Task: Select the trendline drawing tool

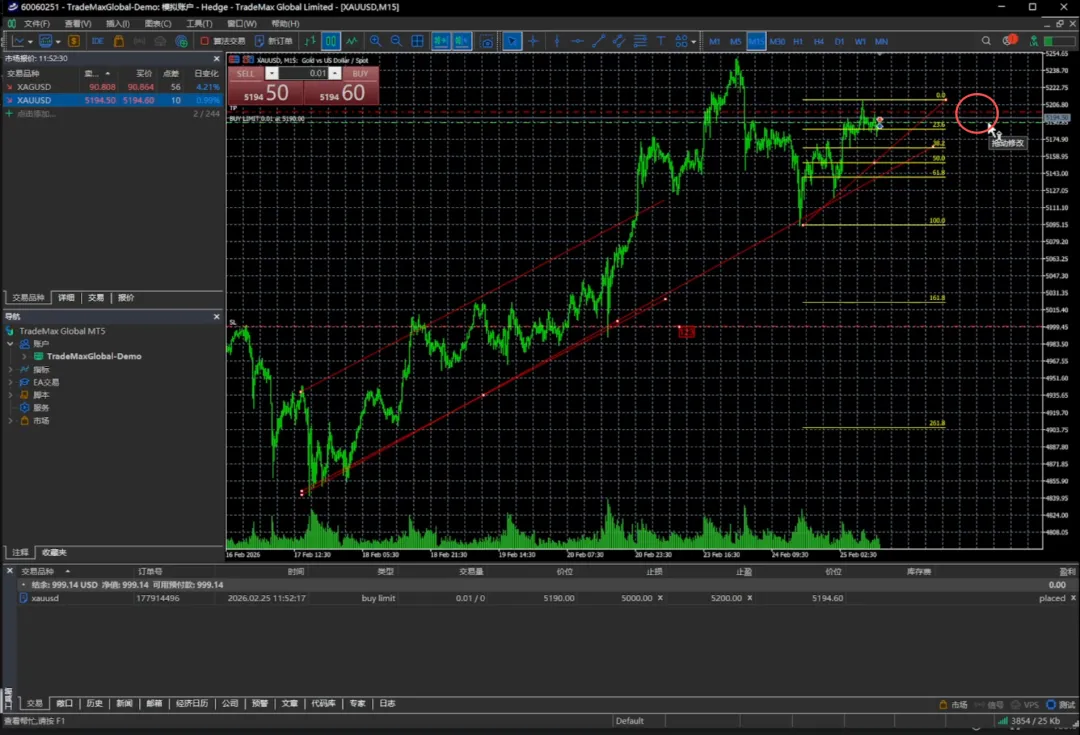Action: click(x=598, y=41)
